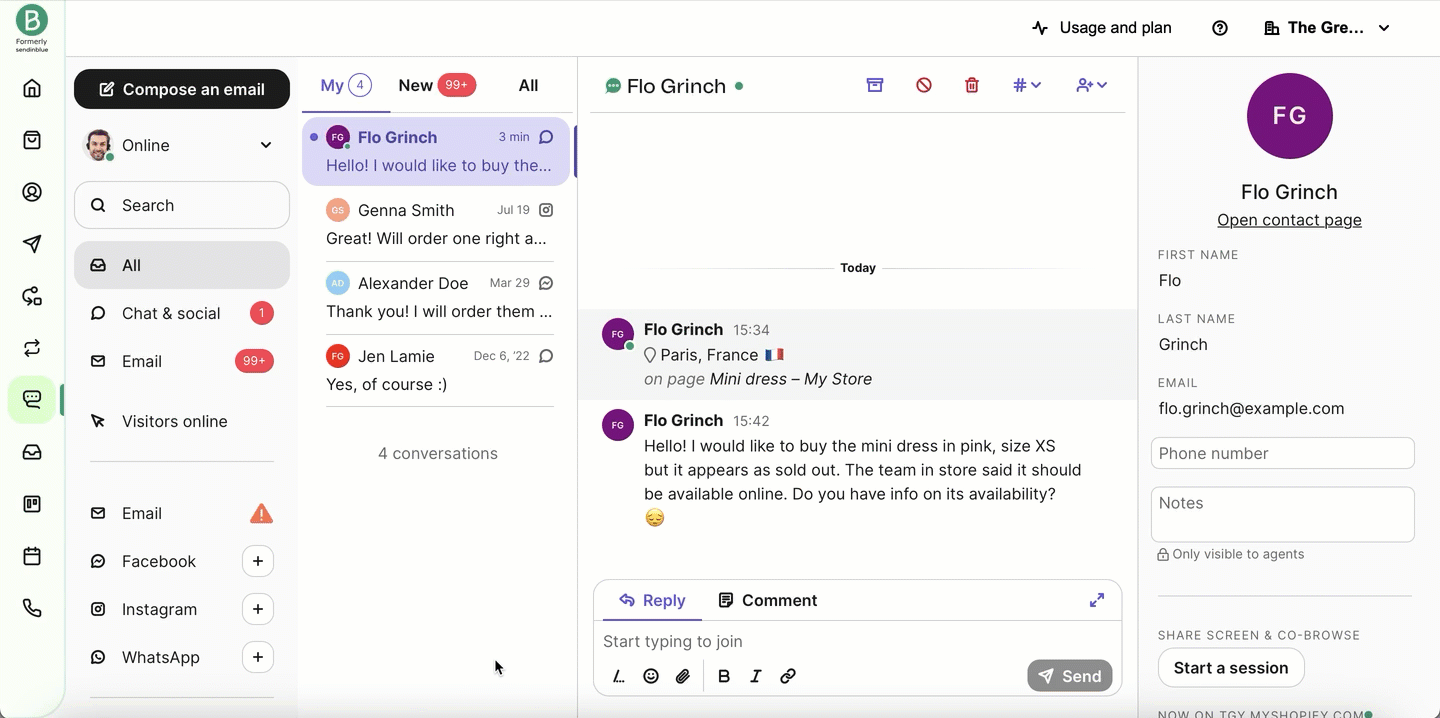Expand the reply editor to full size

tap(1097, 600)
